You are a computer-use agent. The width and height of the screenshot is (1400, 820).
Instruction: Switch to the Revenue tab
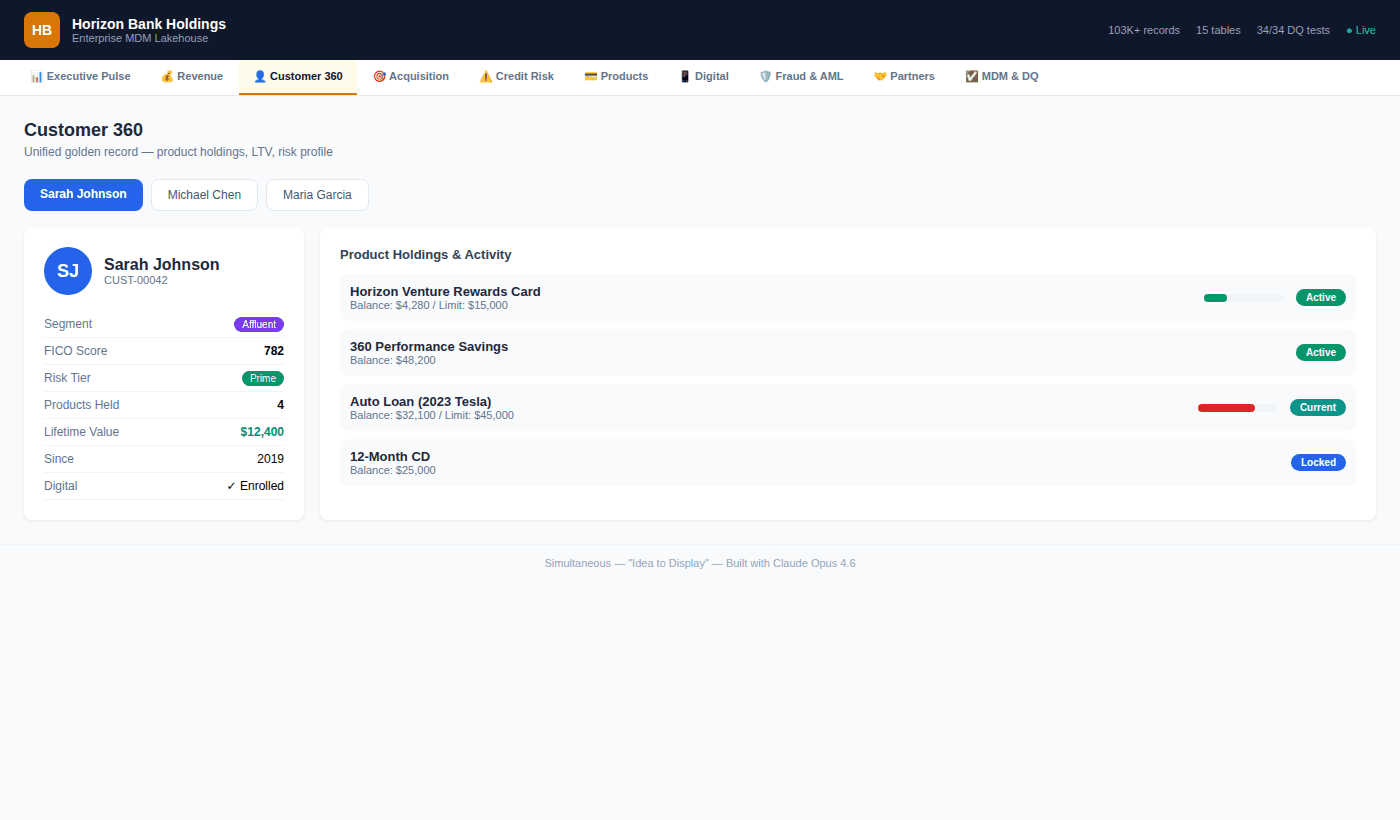192,76
